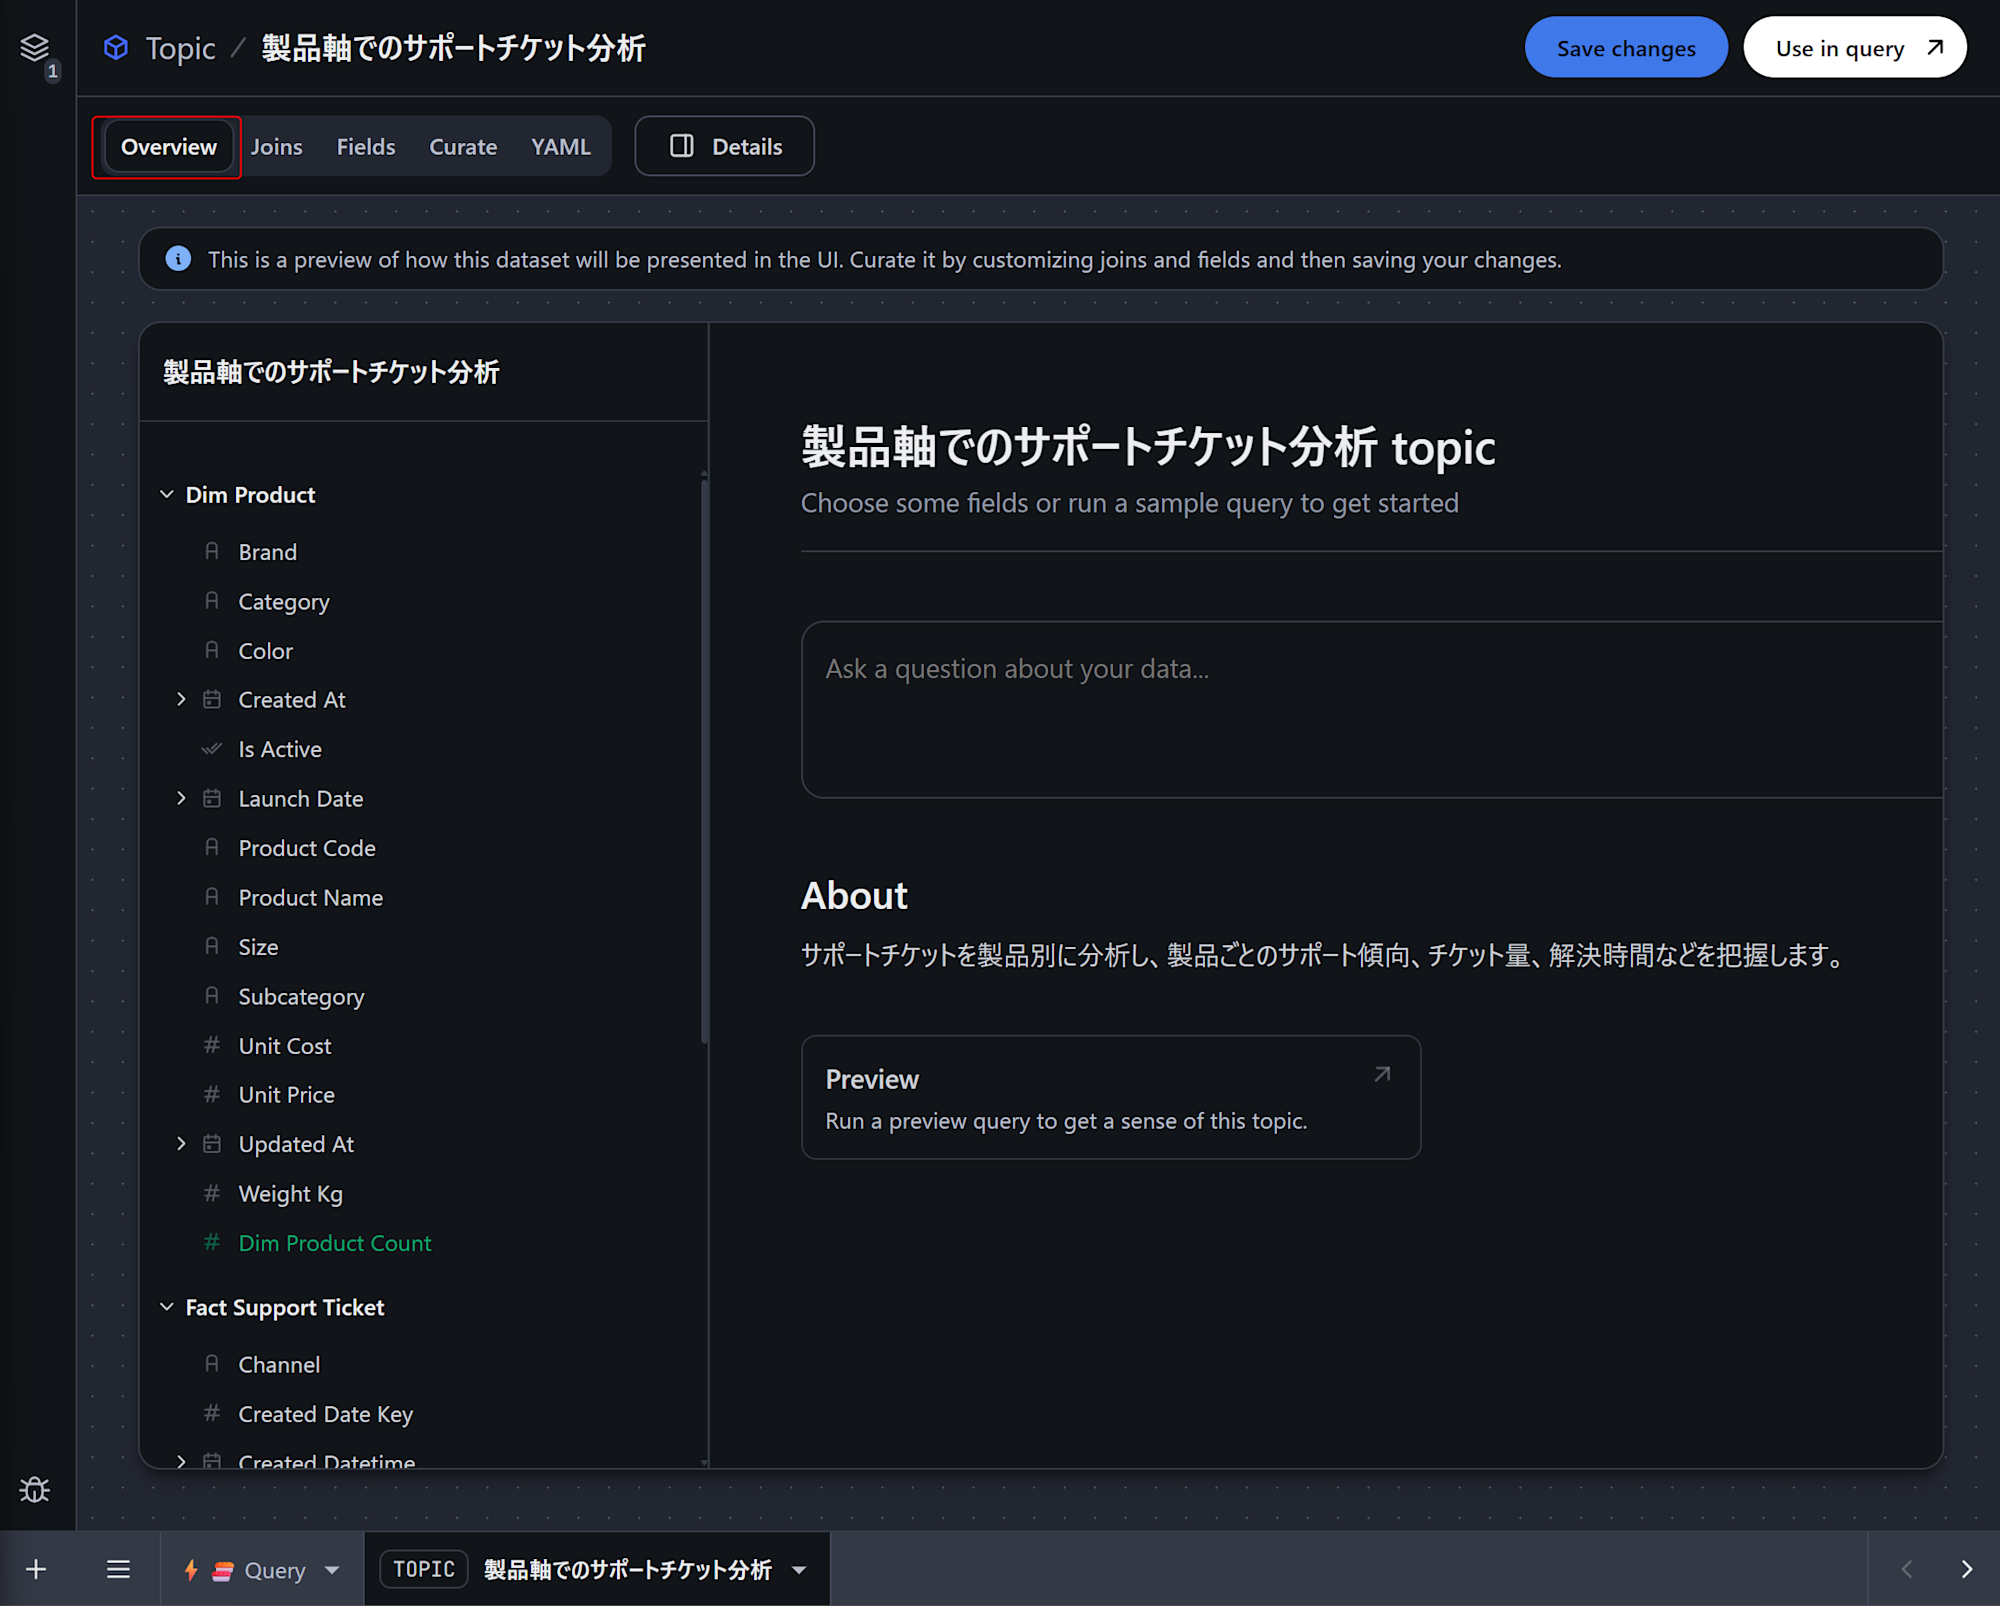This screenshot has width=2000, height=1606.
Task: Click the Save changes button
Action: 1625,48
